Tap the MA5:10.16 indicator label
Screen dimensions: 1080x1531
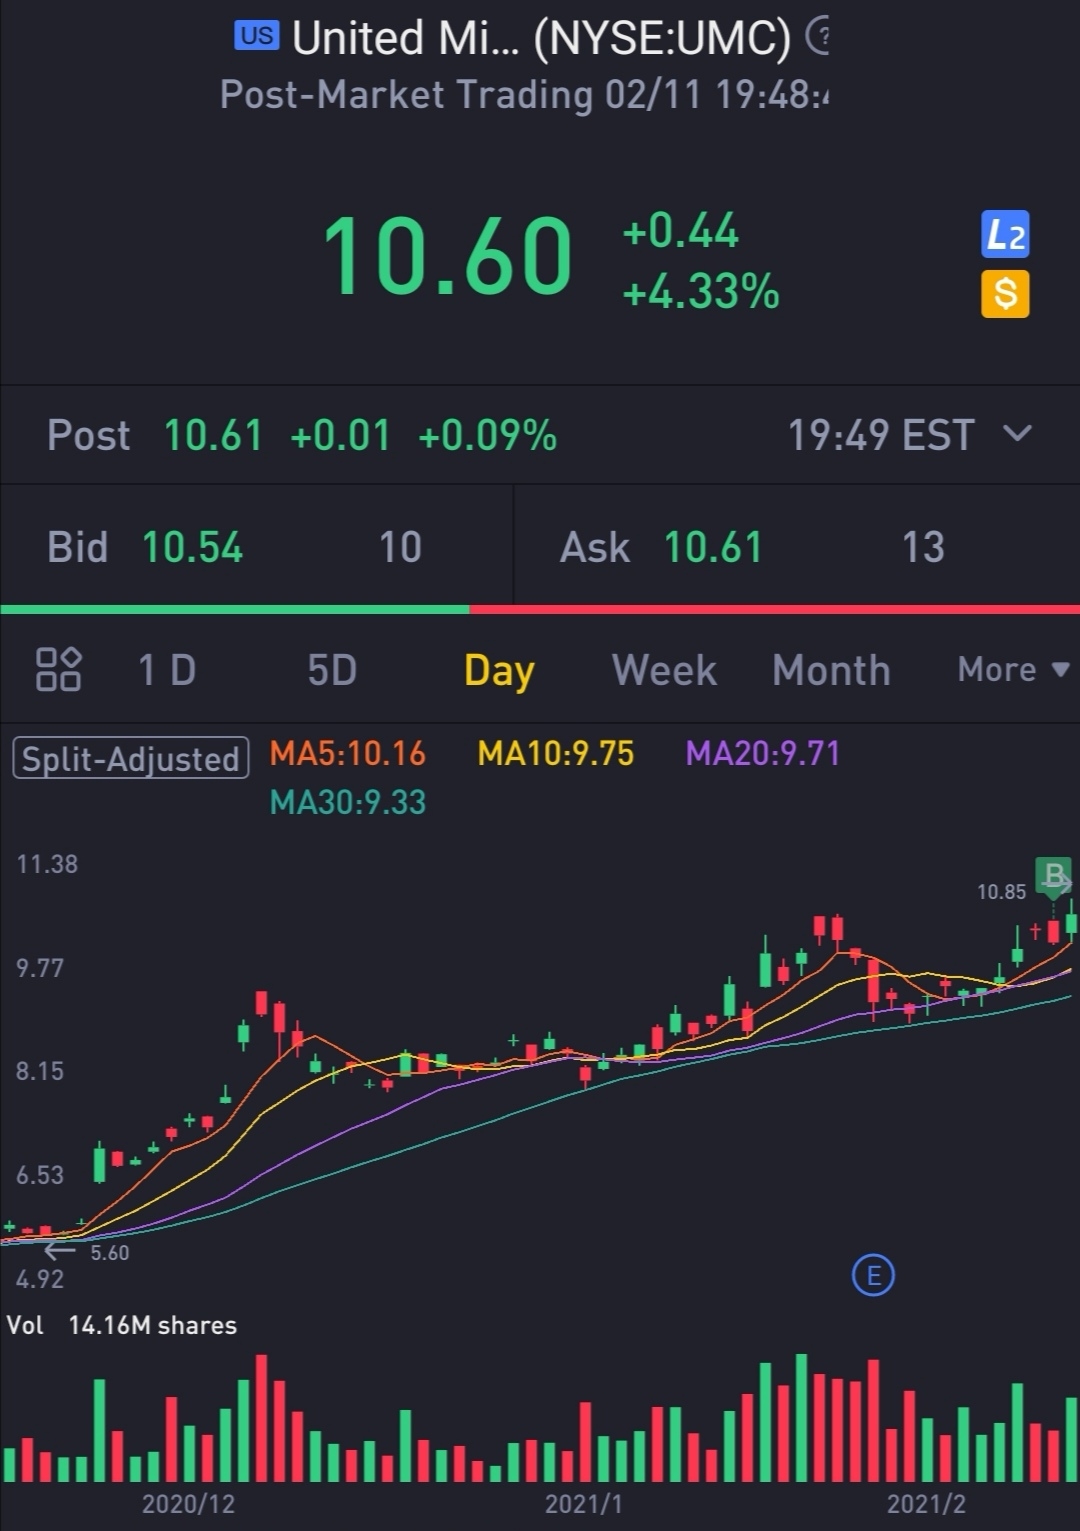[x=348, y=753]
